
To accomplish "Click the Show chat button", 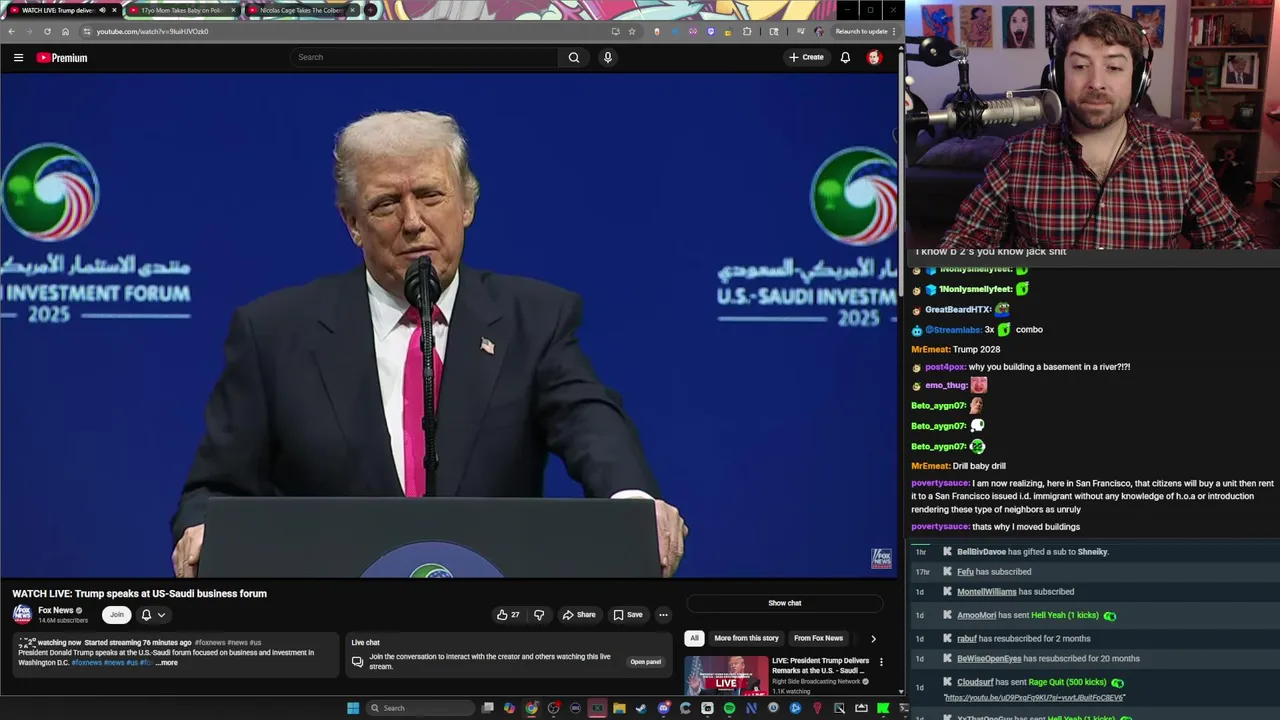I will pos(785,603).
